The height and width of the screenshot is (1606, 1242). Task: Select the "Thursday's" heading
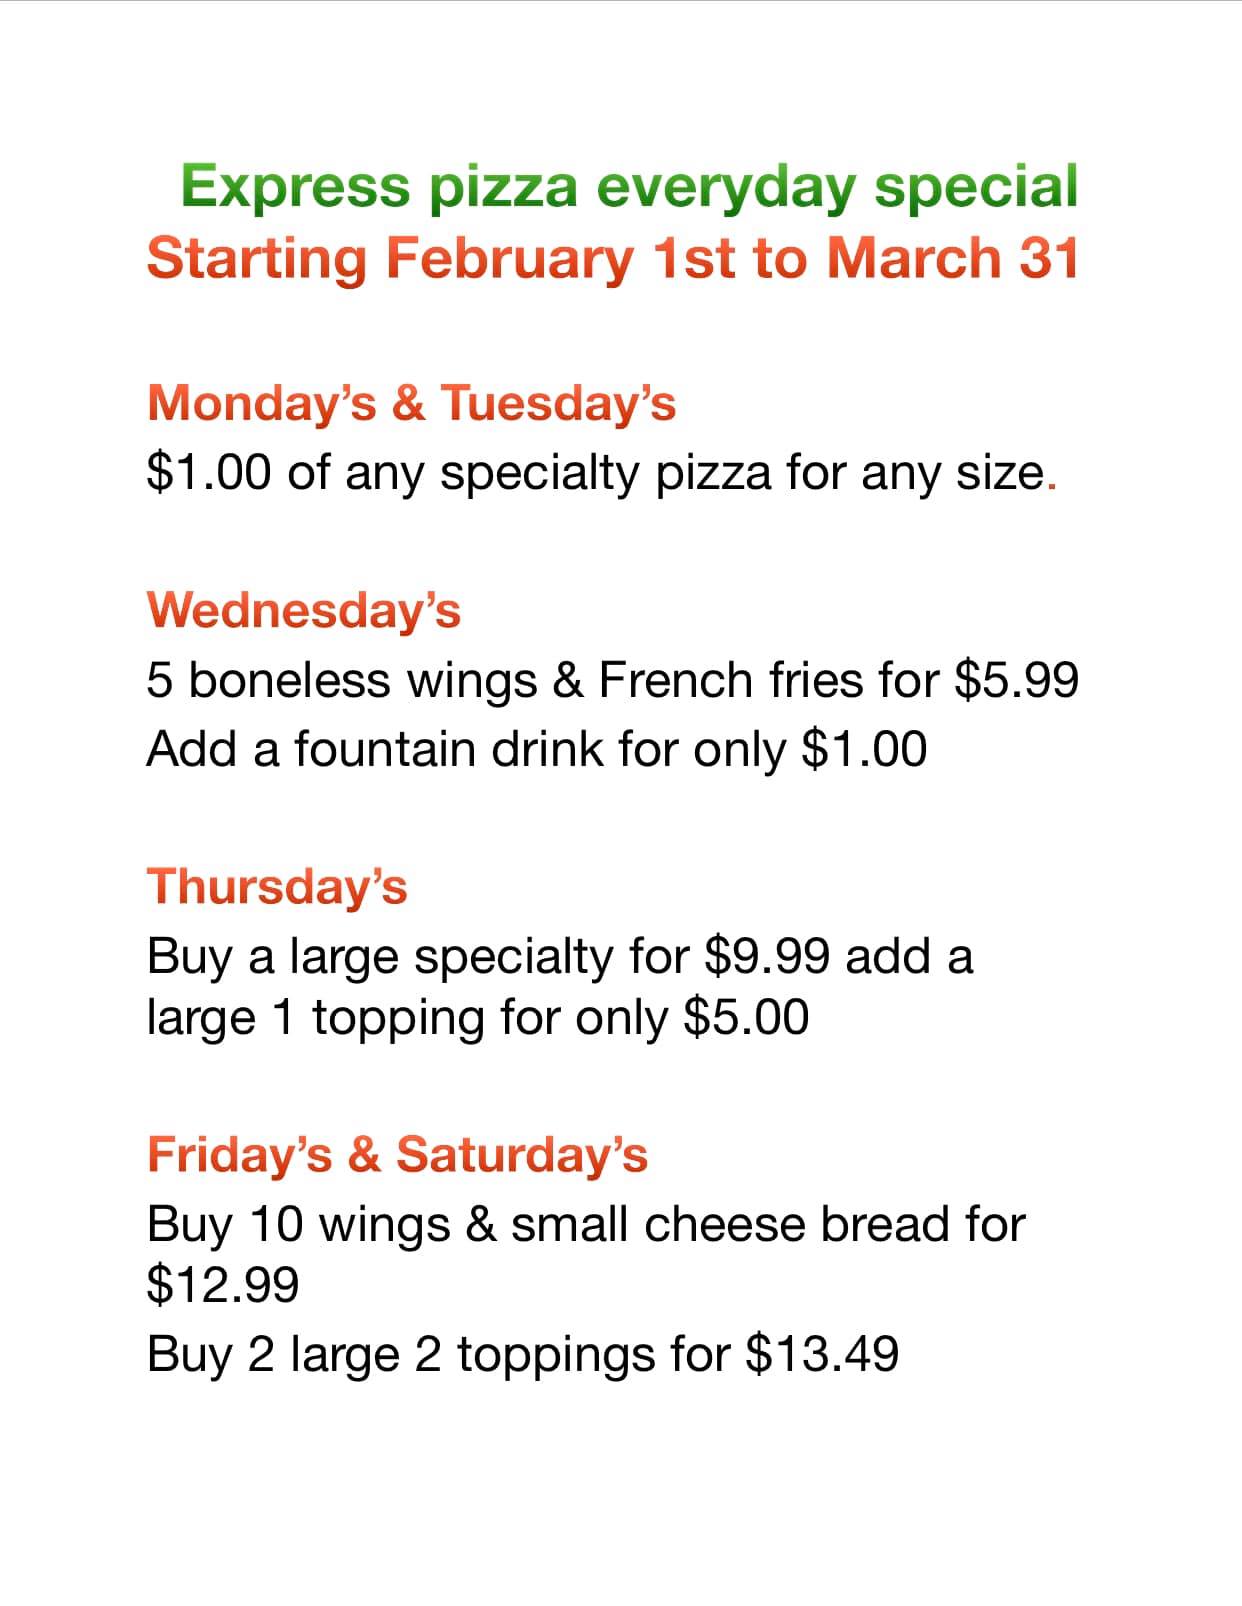[x=277, y=886]
